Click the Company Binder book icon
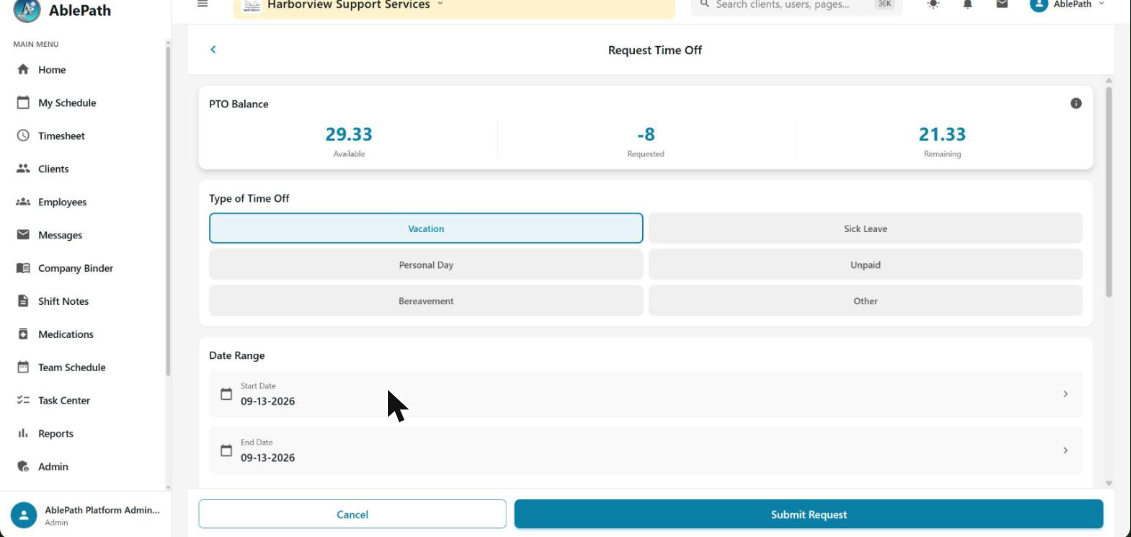 point(23,268)
